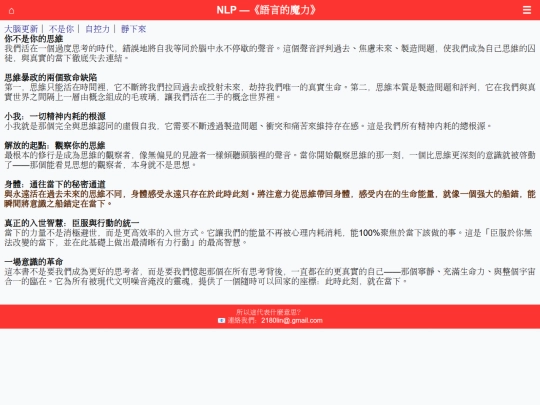
Task: Click heading 你不是你的思維
Action: (34, 39)
